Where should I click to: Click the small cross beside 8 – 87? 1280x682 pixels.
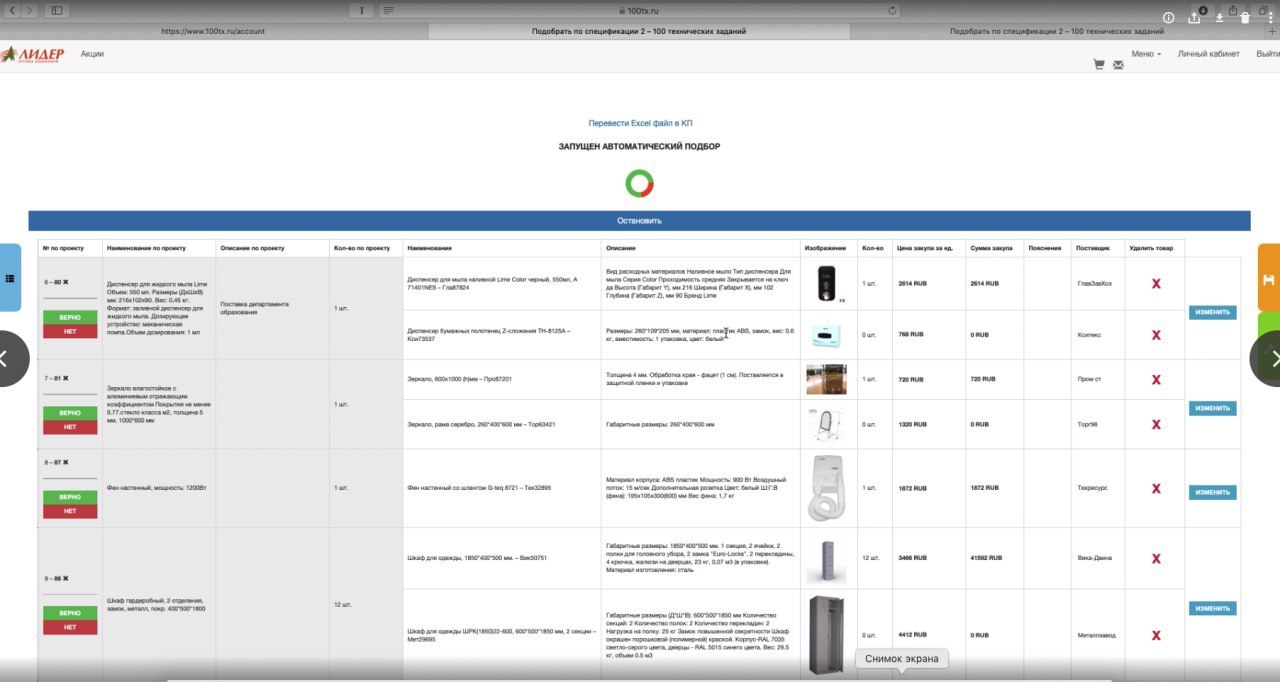tap(66, 462)
